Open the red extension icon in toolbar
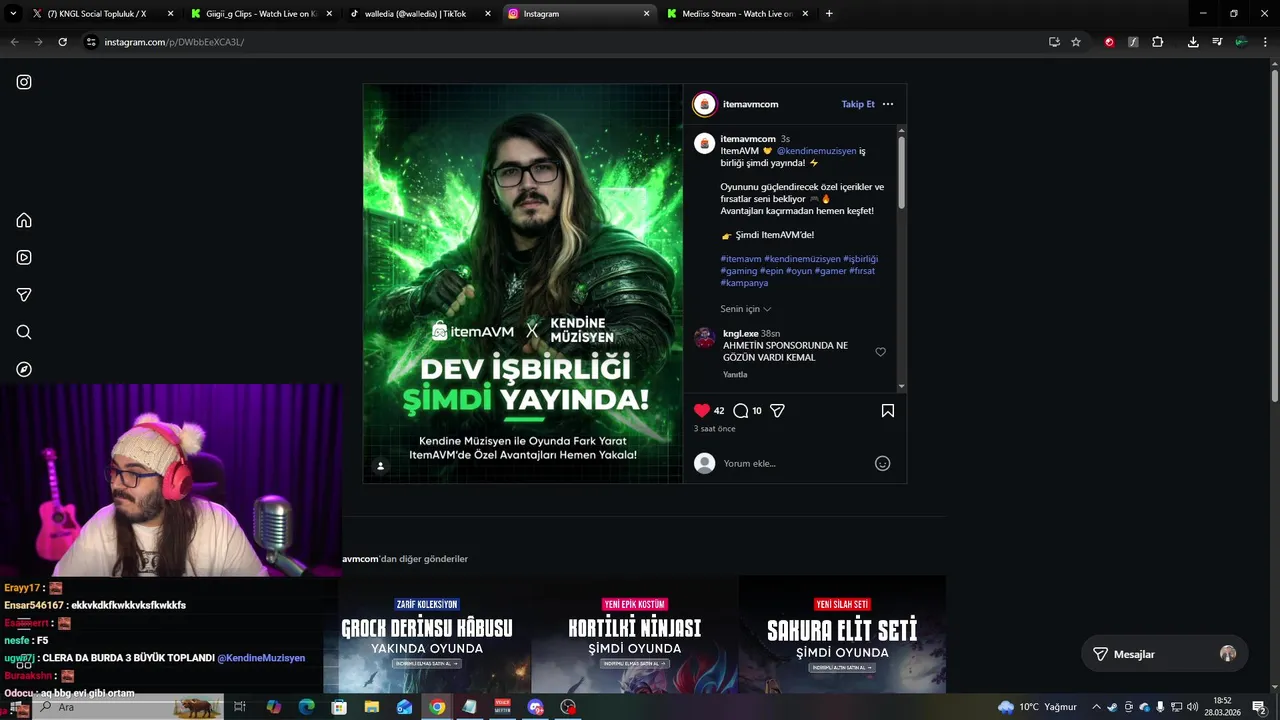The width and height of the screenshot is (1280, 720). coord(1109,42)
